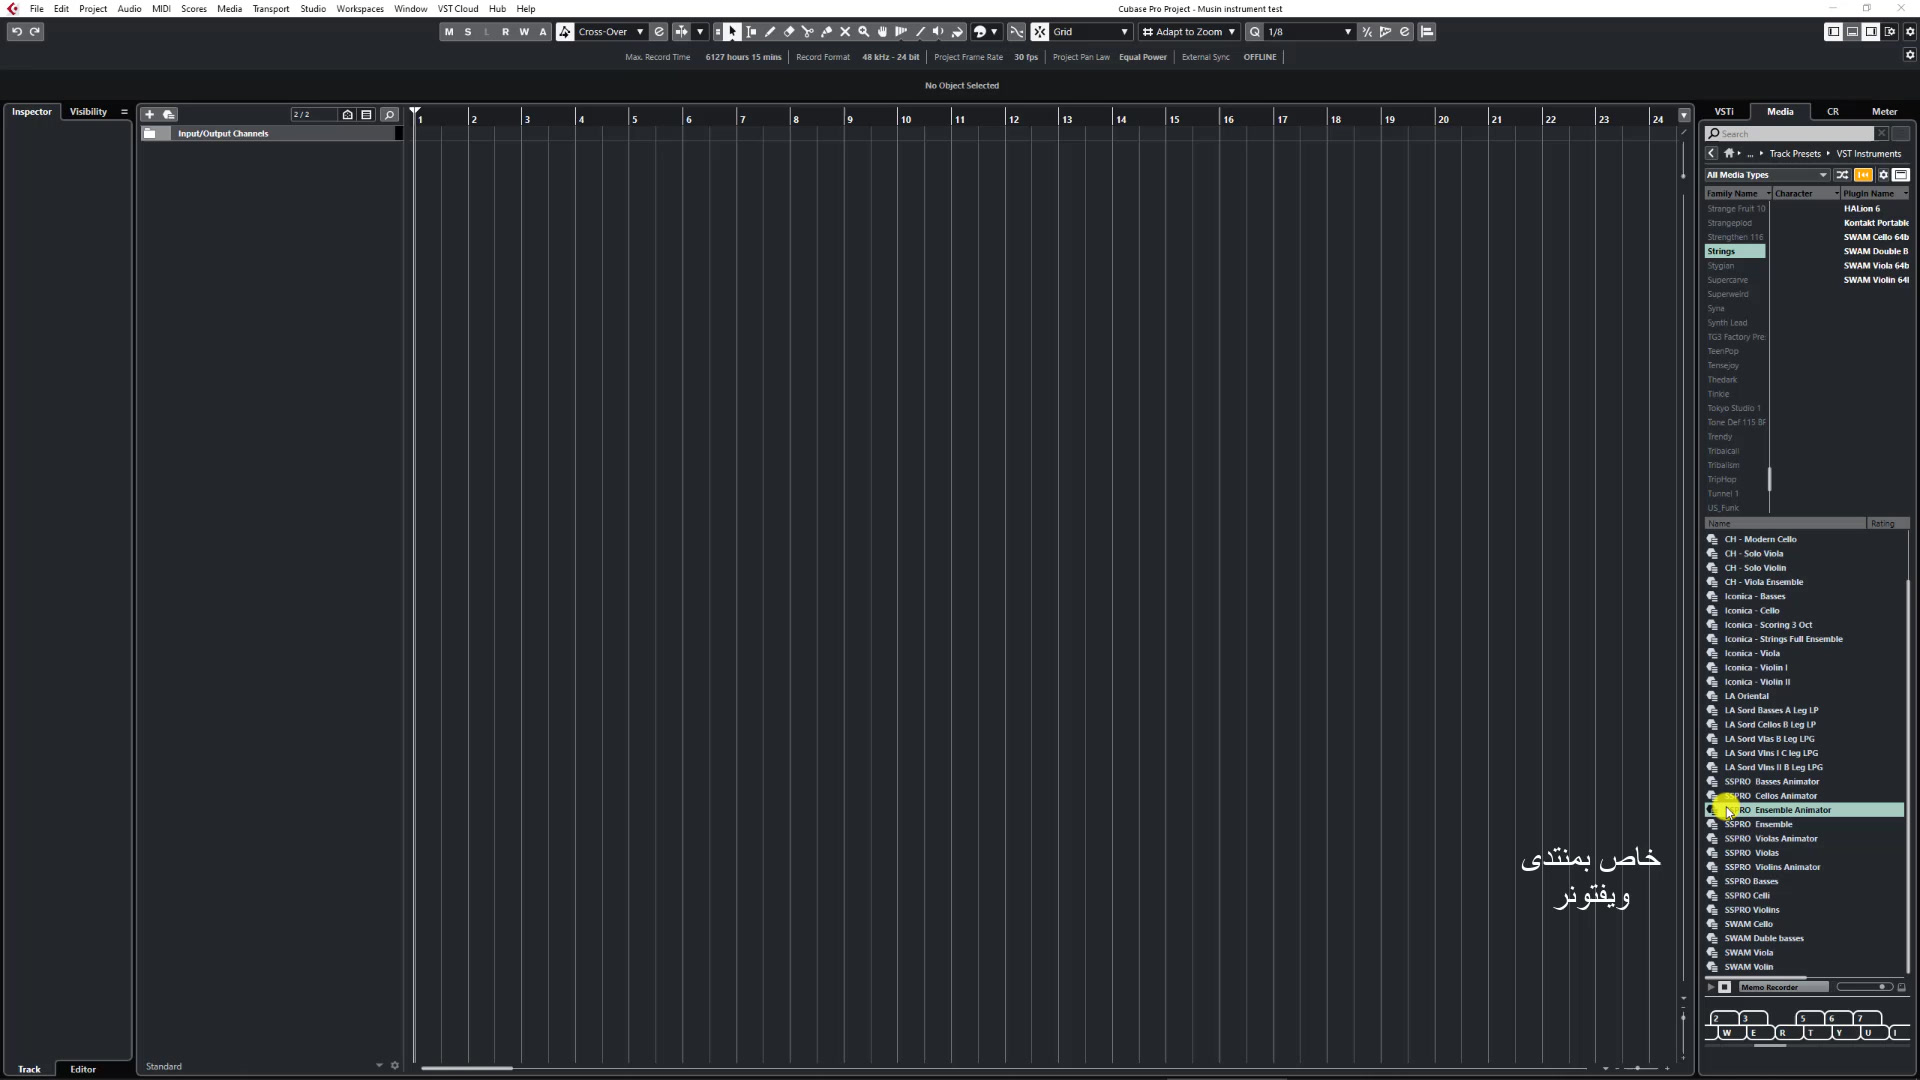This screenshot has height=1080, width=1920.
Task: Click the stop button in the Media previewer
Action: point(1725,987)
